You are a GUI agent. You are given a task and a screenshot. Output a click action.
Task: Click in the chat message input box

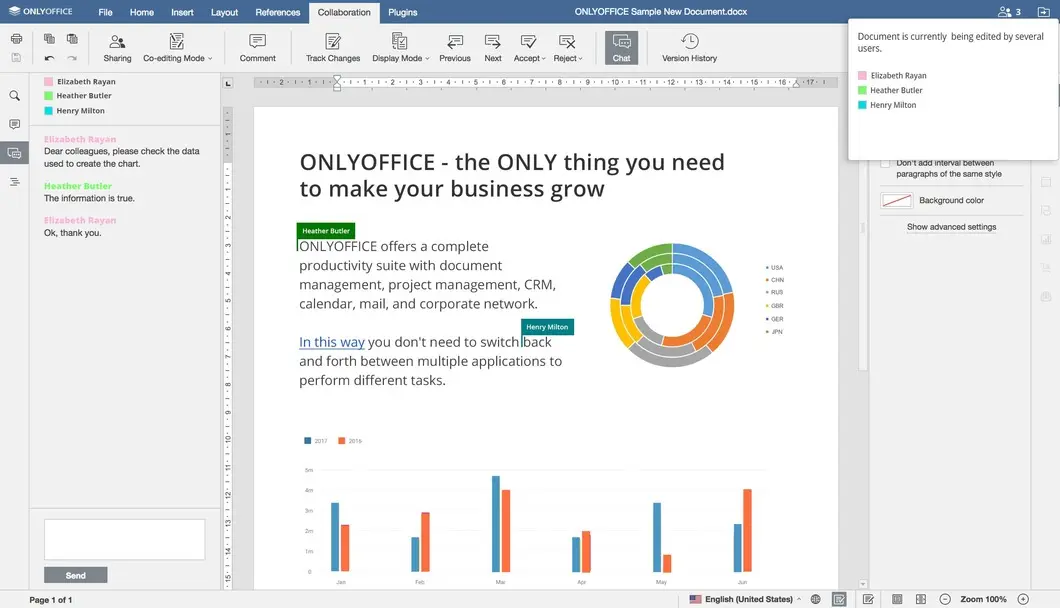click(124, 539)
